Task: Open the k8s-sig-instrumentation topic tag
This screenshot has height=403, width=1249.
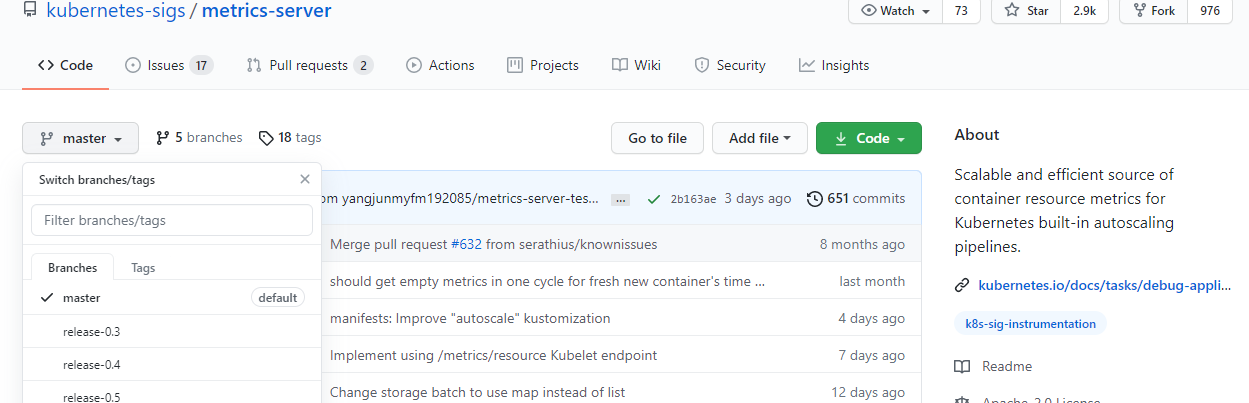Action: pyautogui.click(x=1030, y=324)
